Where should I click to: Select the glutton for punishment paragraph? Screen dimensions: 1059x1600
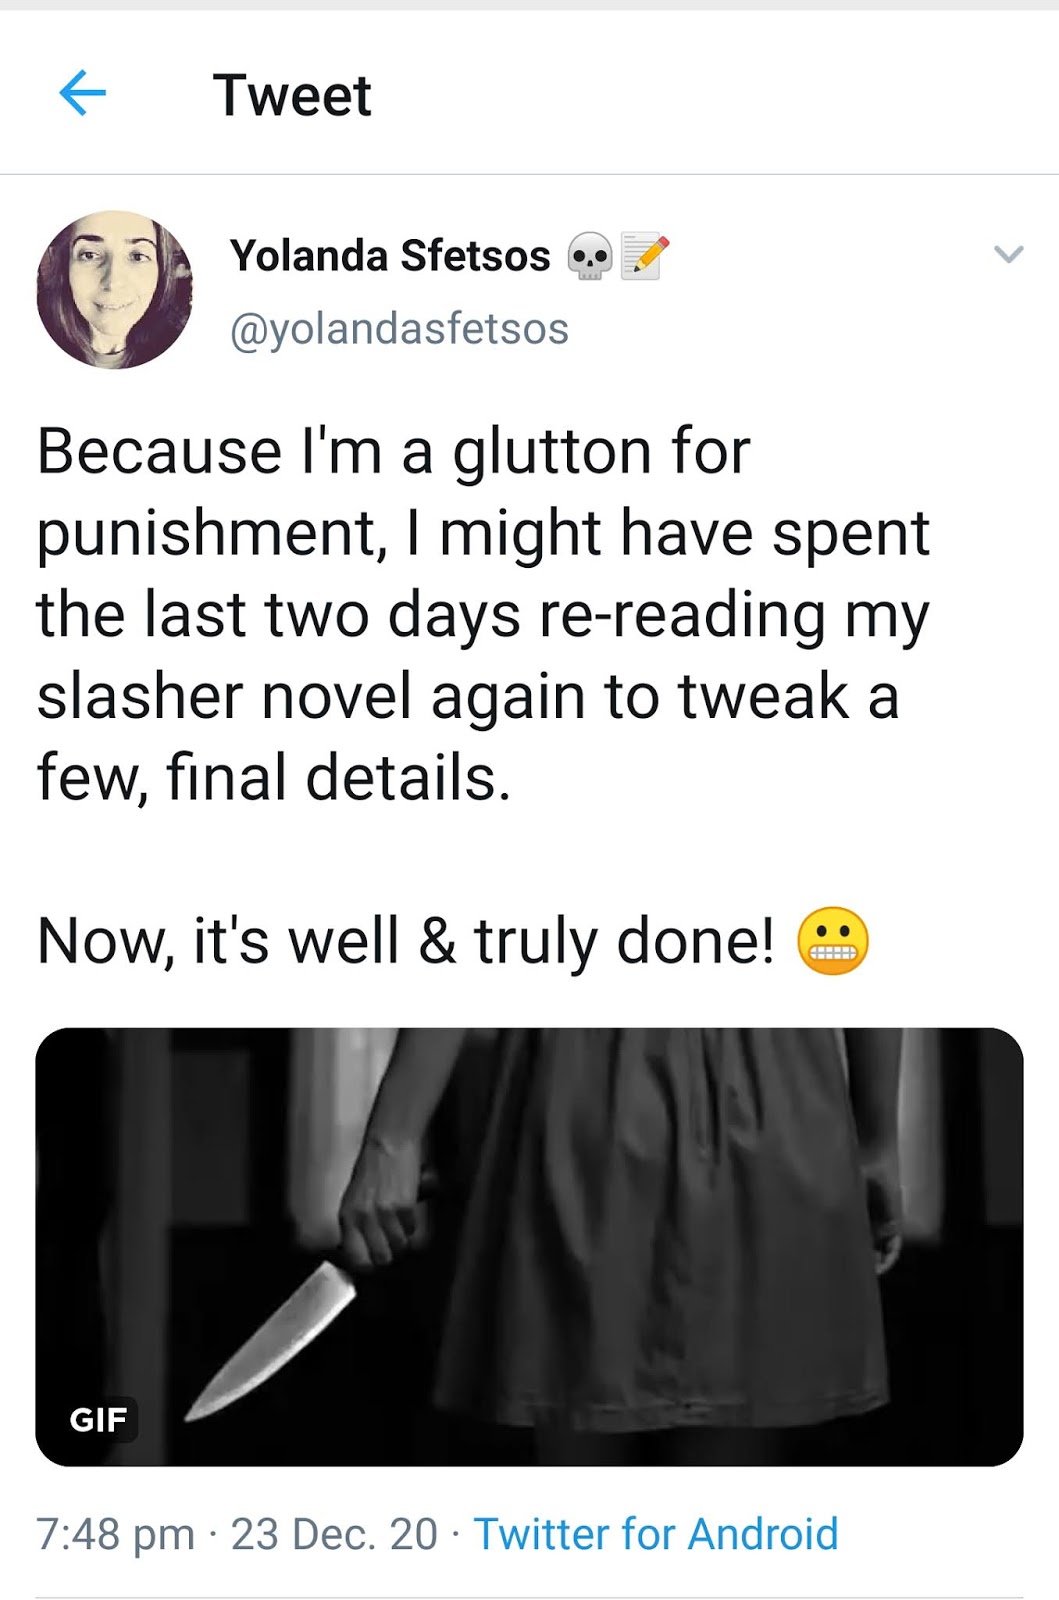(x=484, y=614)
